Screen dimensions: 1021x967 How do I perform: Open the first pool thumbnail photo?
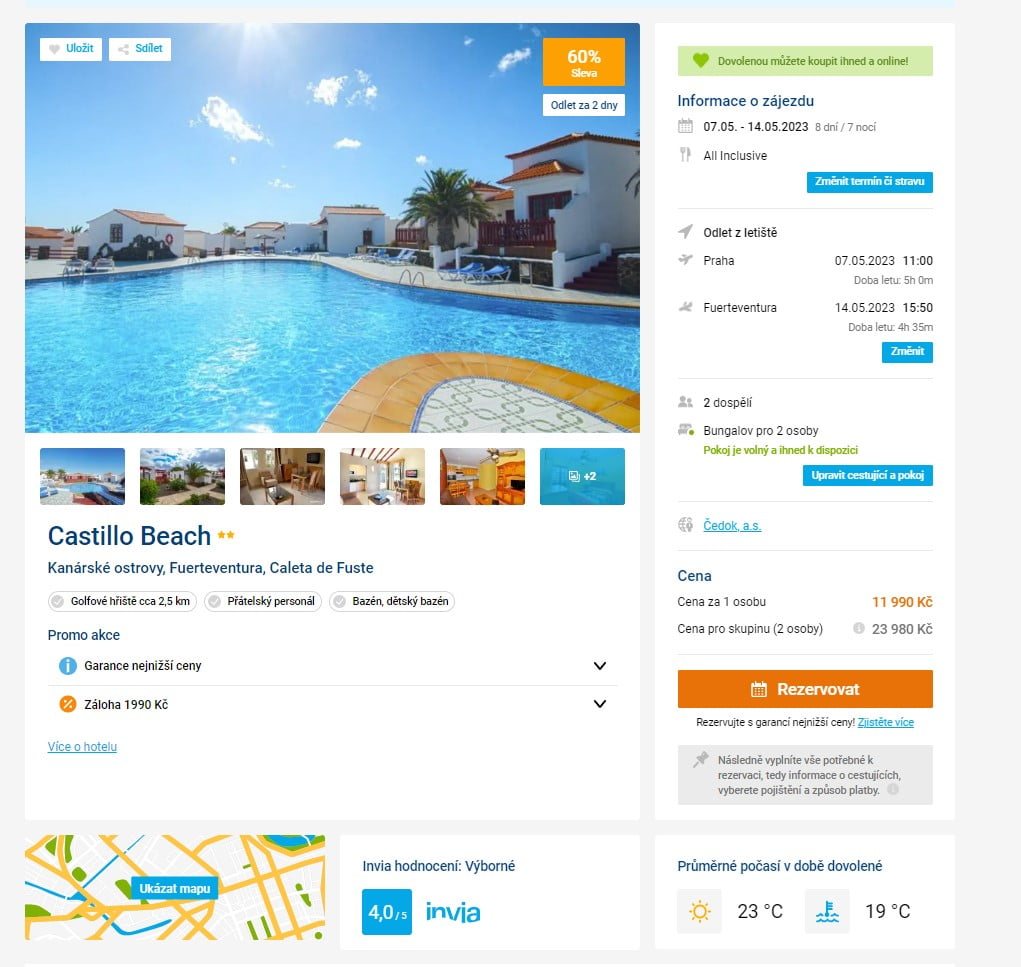point(82,476)
